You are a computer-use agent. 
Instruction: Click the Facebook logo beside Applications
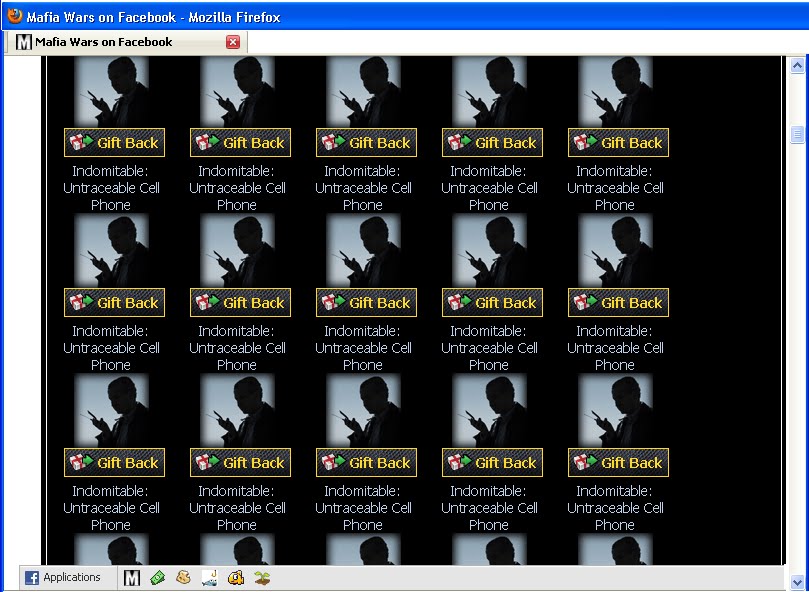pos(32,578)
